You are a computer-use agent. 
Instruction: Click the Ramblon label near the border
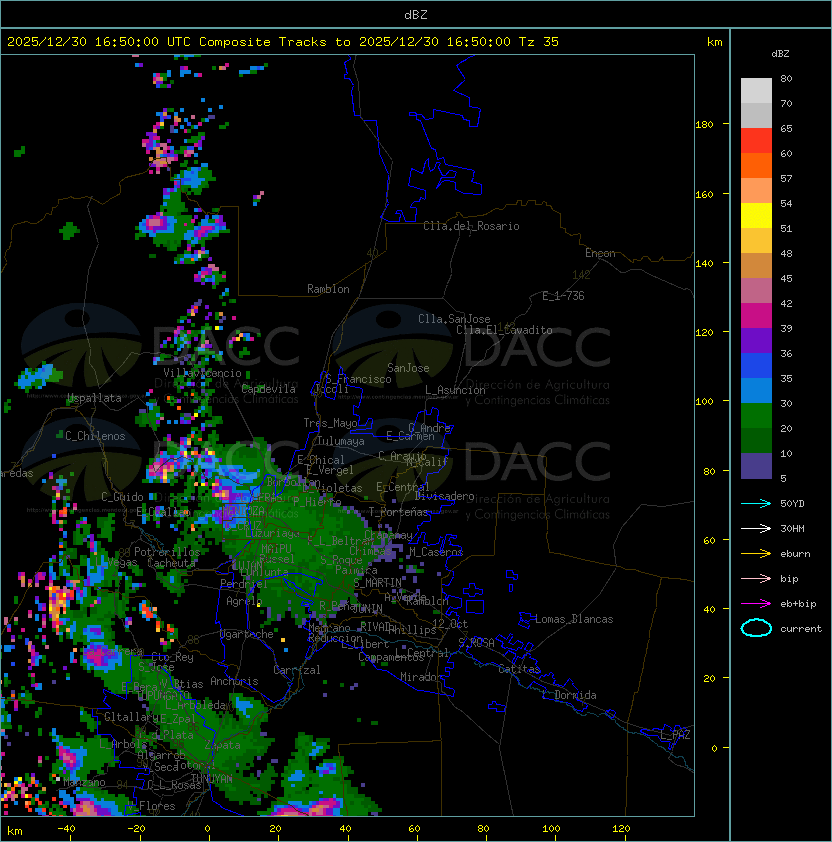pos(328,289)
